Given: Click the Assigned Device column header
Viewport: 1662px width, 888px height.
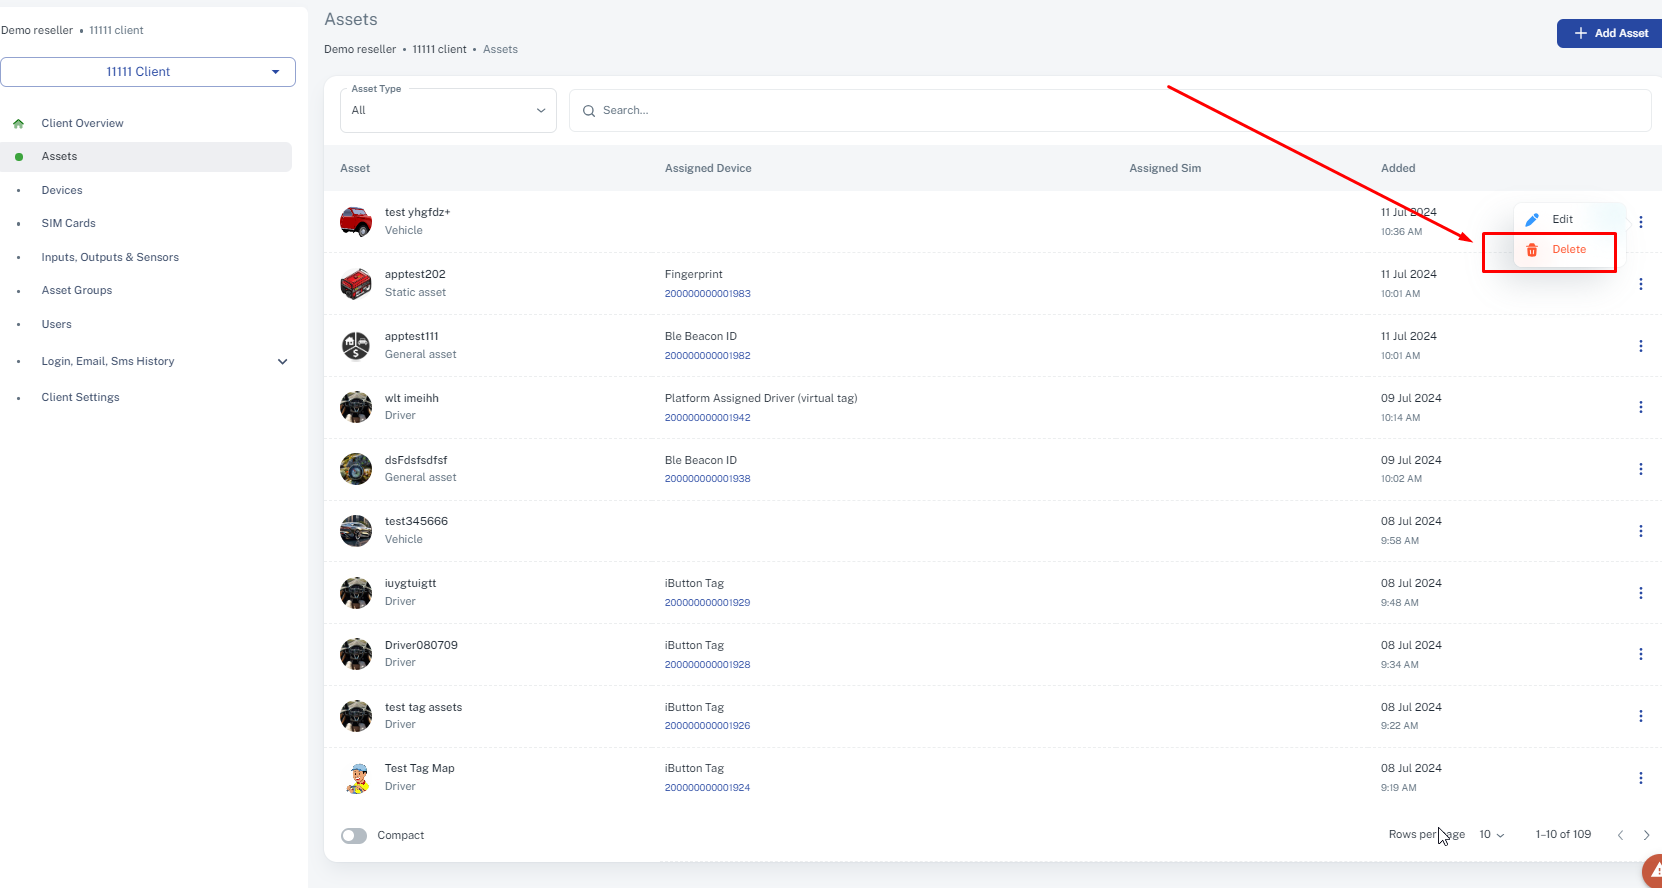Looking at the screenshot, I should tap(708, 168).
